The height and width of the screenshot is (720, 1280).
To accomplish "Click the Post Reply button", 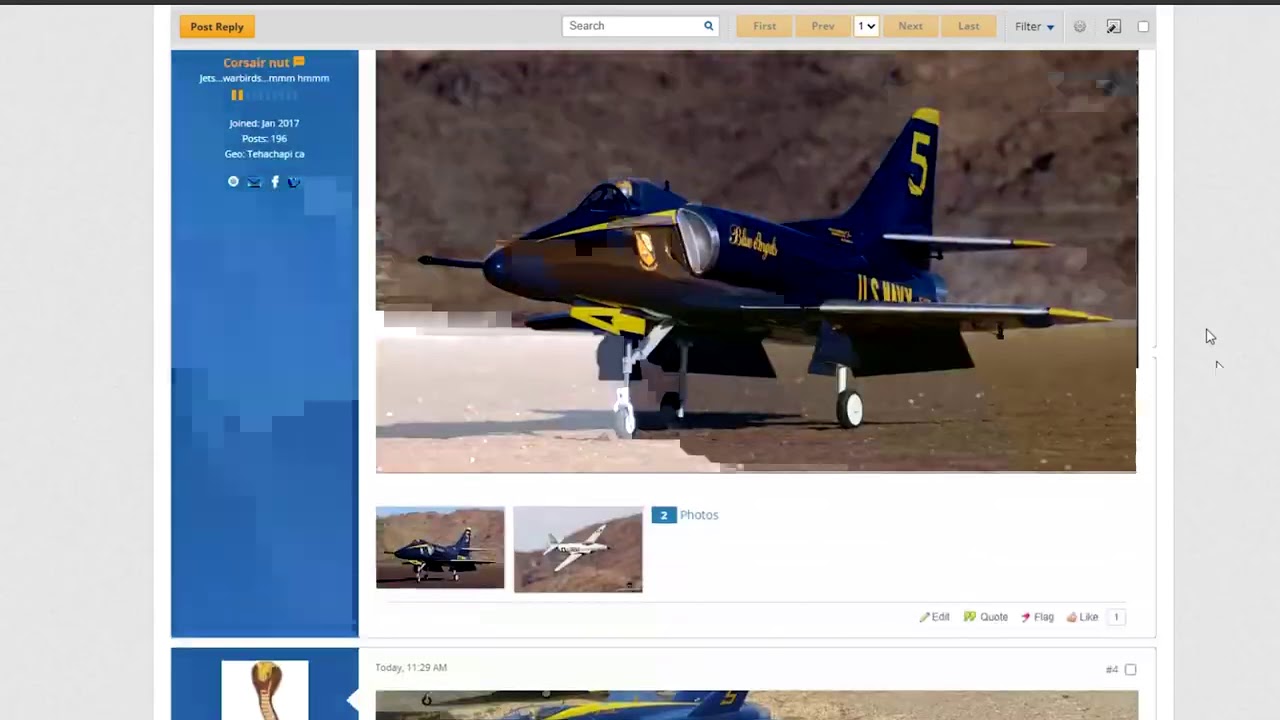I will 217,27.
